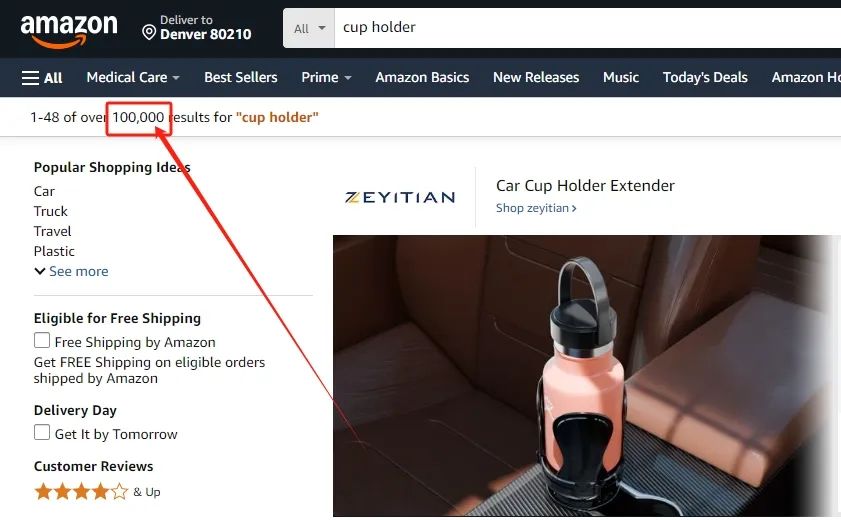This screenshot has width=841, height=520.
Task: Select the Truck shopping idea link
Action: click(50, 211)
